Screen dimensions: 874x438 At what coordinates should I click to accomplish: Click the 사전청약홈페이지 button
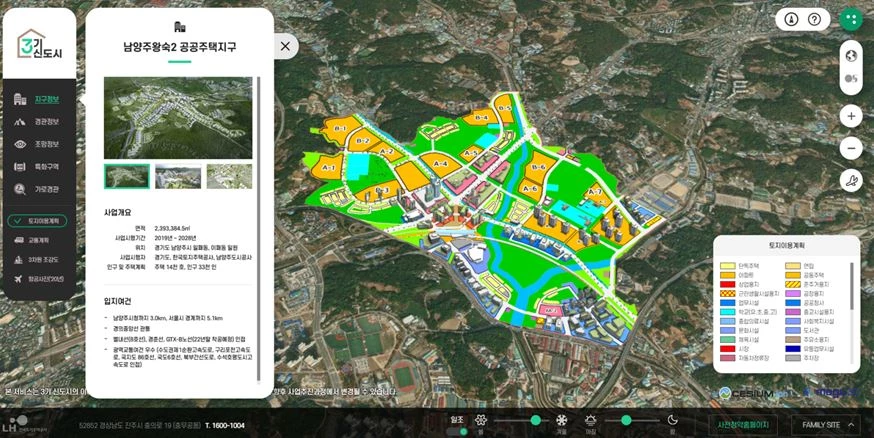(743, 425)
